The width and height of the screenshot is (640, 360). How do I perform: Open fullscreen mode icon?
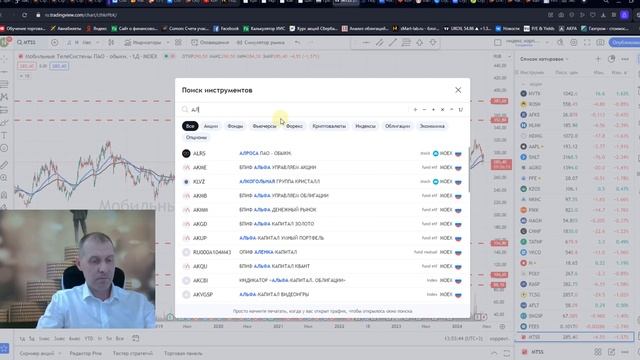pyautogui.click(x=587, y=42)
